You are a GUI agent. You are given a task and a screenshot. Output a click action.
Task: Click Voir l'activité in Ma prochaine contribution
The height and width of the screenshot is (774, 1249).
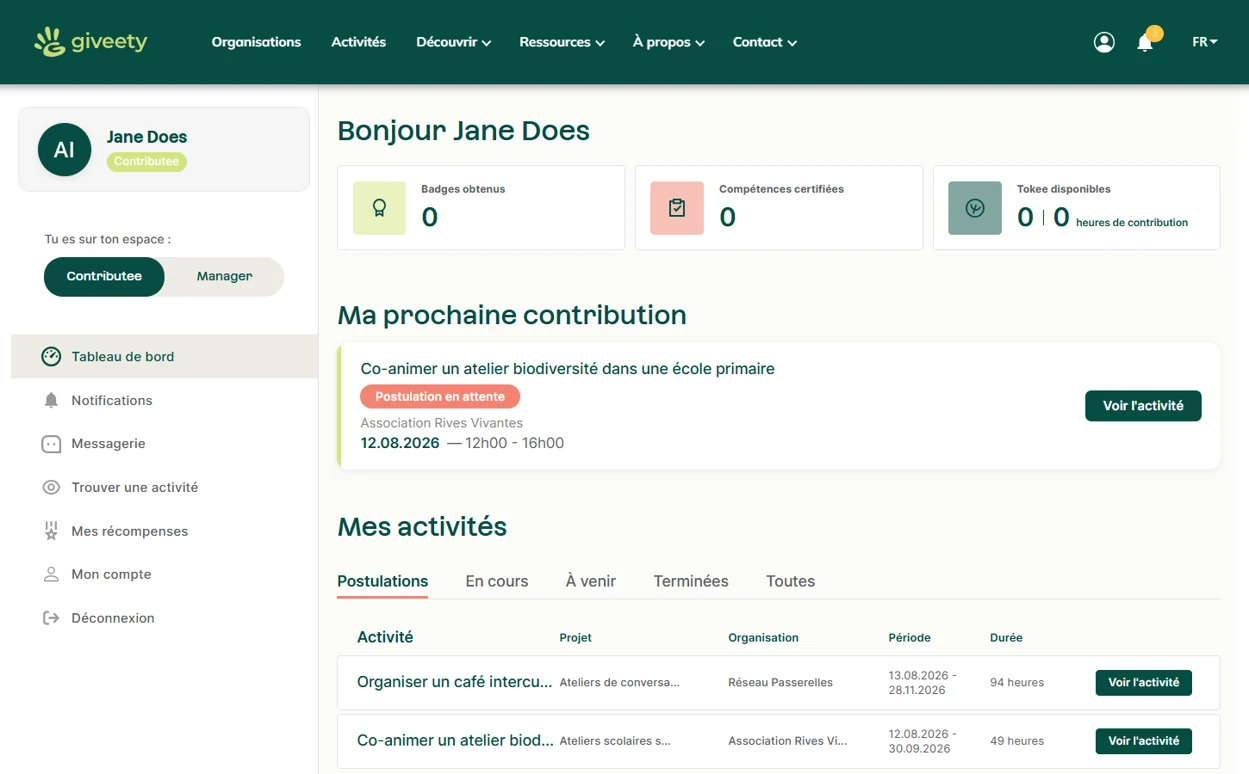coord(1143,406)
